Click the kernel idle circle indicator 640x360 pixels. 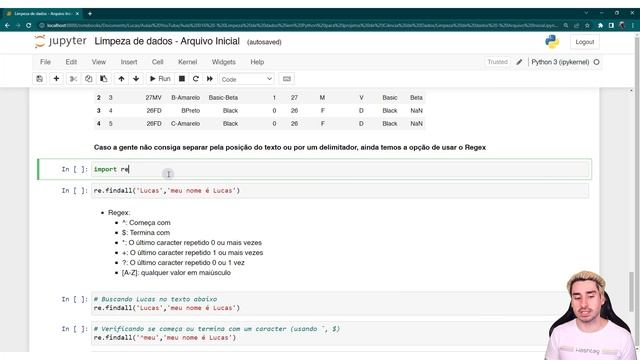coord(596,62)
